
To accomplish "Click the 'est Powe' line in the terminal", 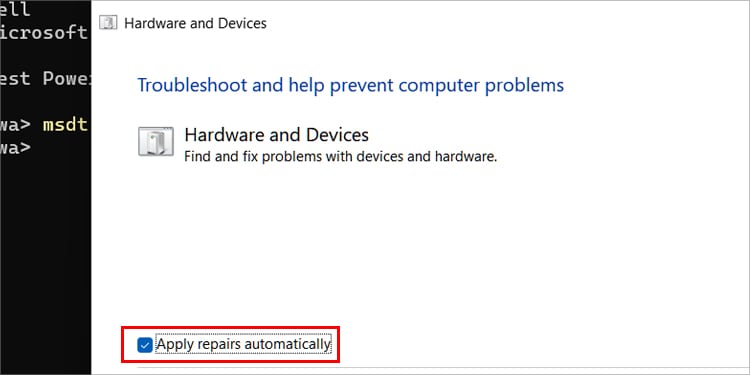I will coord(45,78).
